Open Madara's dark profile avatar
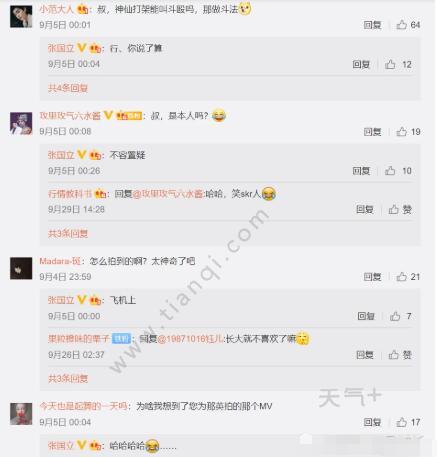 21,268
